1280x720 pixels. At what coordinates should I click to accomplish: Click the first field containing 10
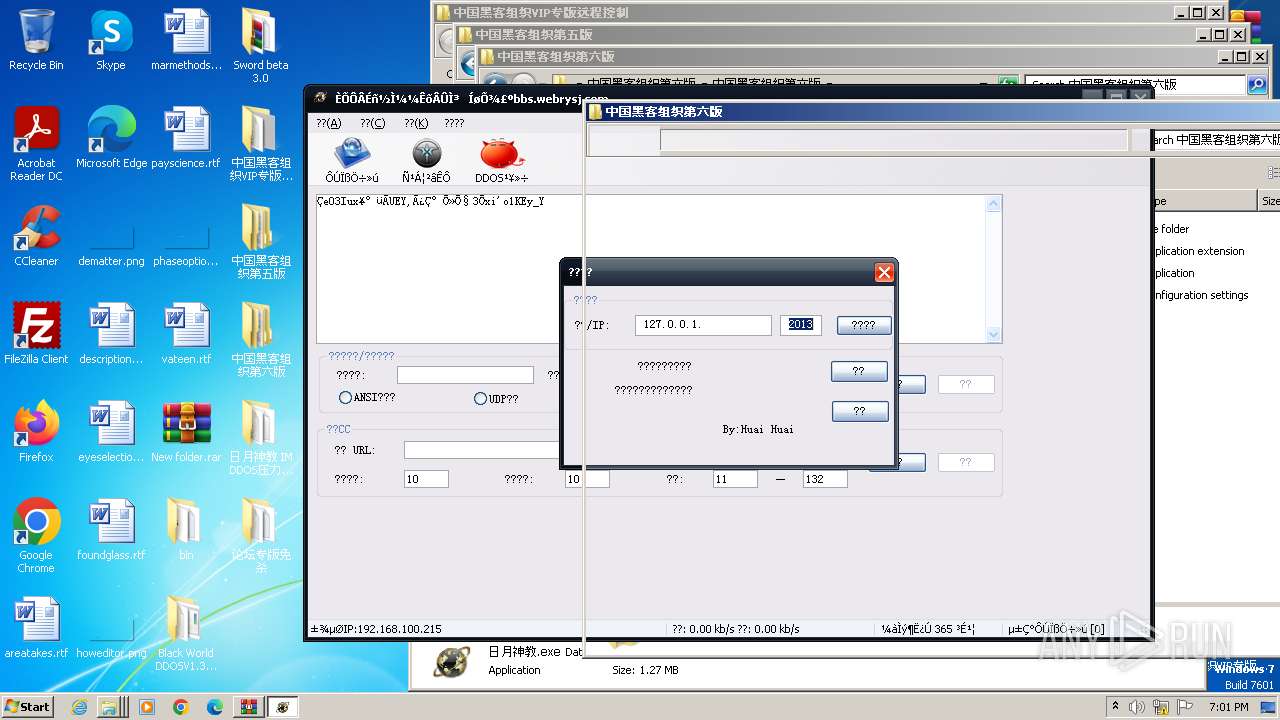(x=426, y=479)
